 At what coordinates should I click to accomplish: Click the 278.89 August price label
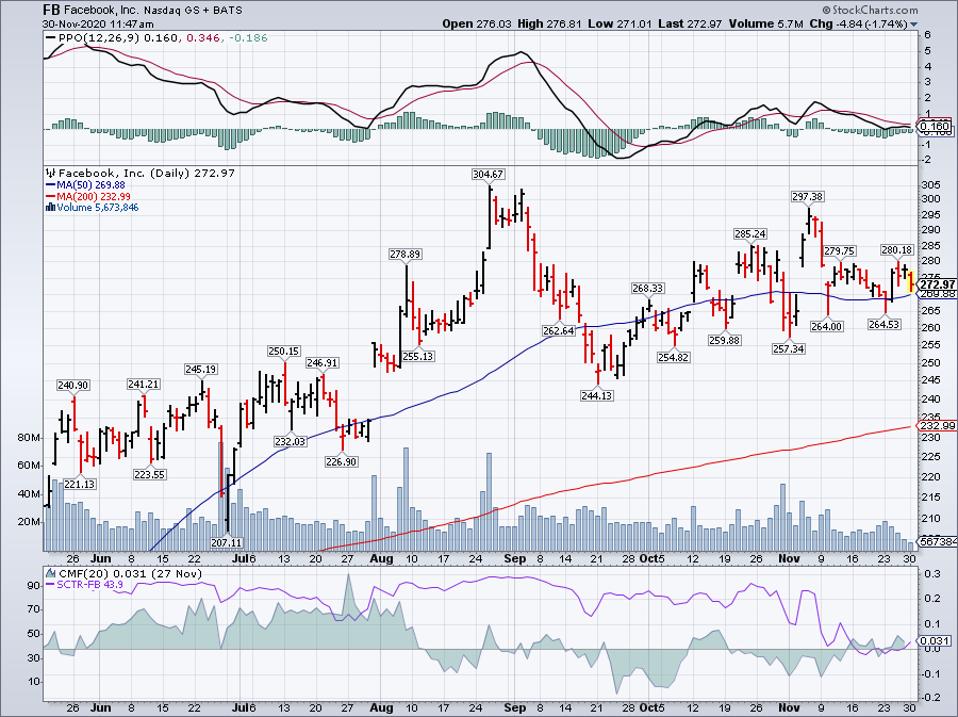[x=405, y=254]
